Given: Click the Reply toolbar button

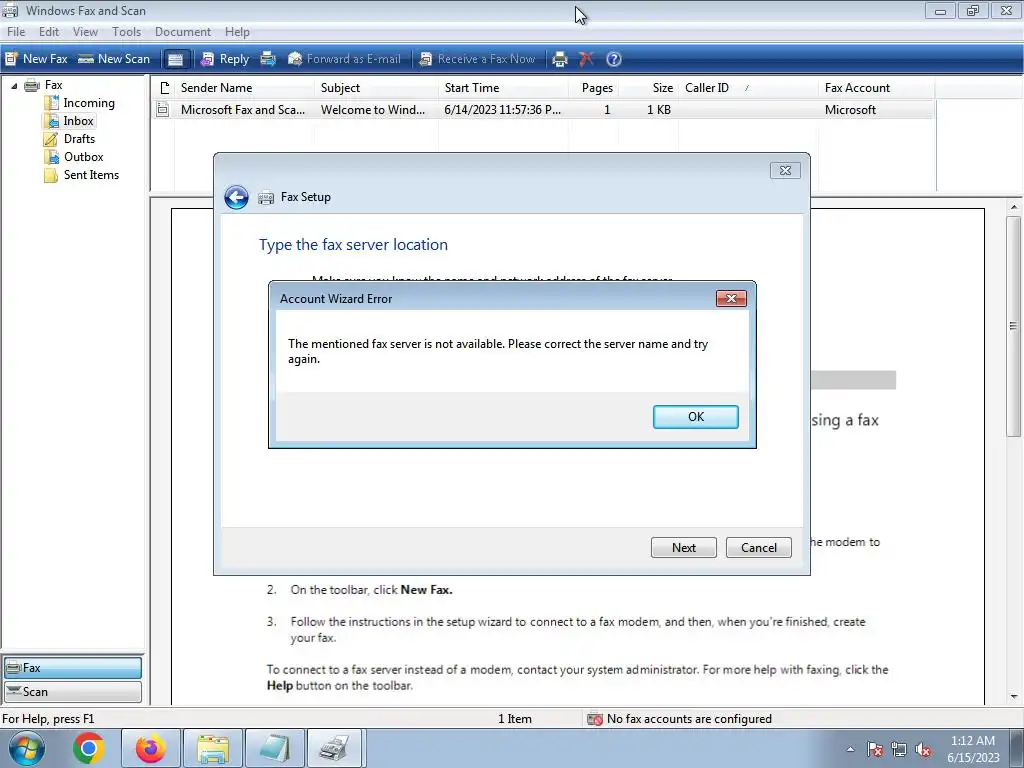Looking at the screenshot, I should click(x=225, y=59).
